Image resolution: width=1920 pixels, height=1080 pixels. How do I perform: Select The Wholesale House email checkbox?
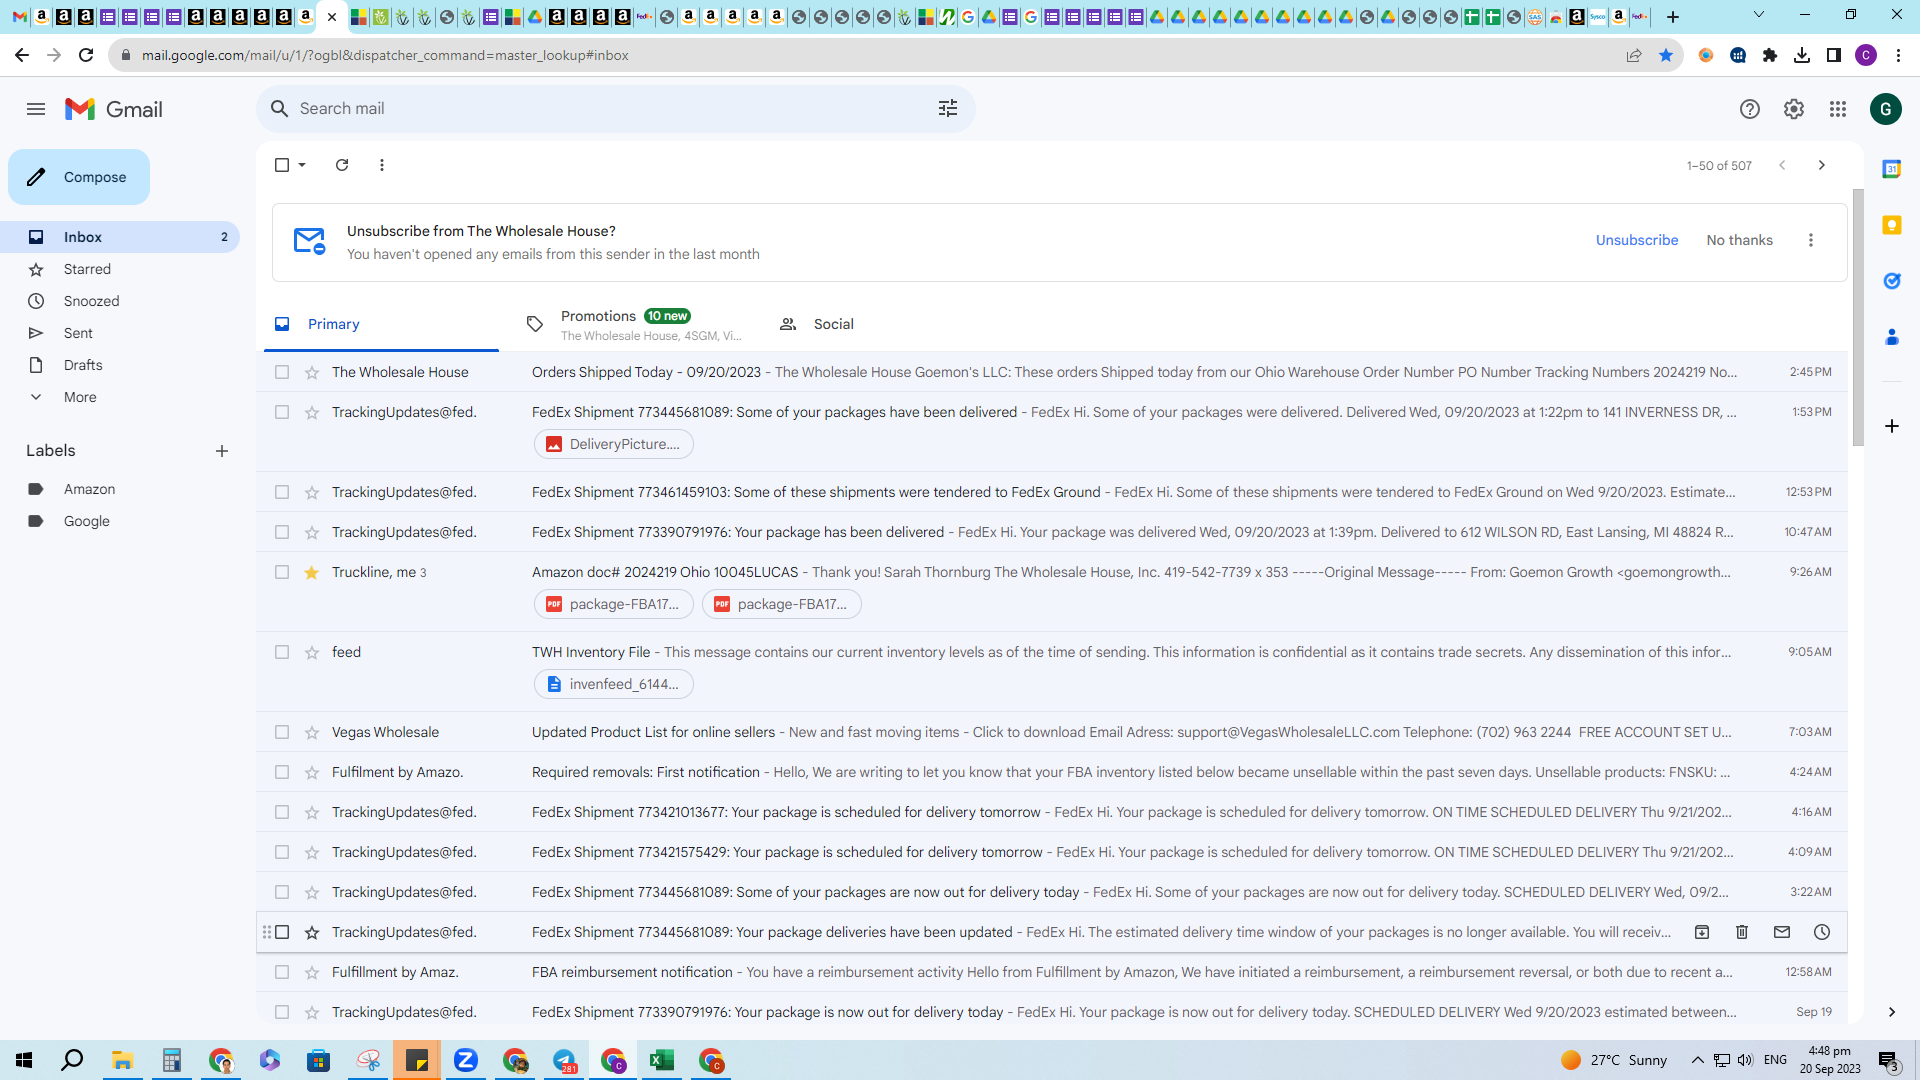[282, 372]
